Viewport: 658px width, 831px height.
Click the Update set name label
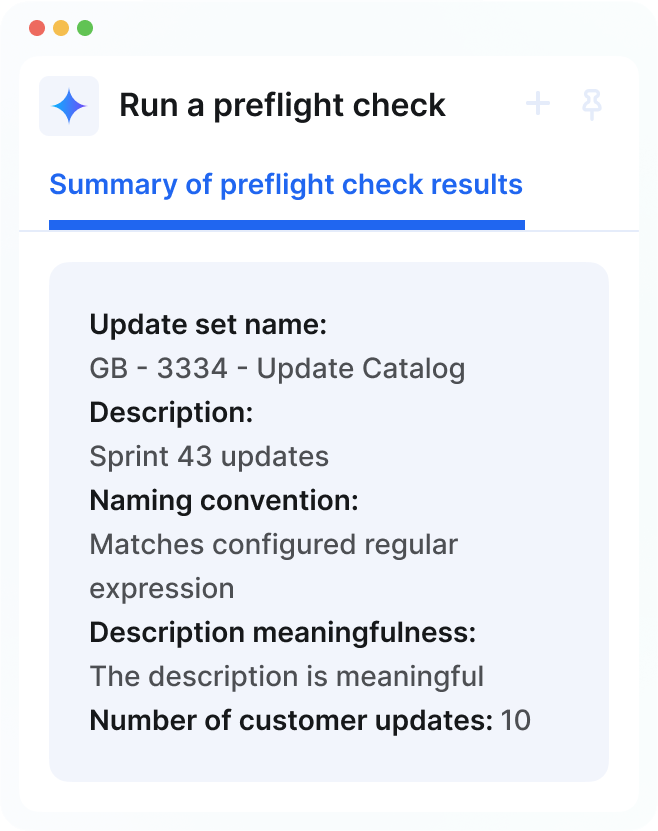coord(208,324)
